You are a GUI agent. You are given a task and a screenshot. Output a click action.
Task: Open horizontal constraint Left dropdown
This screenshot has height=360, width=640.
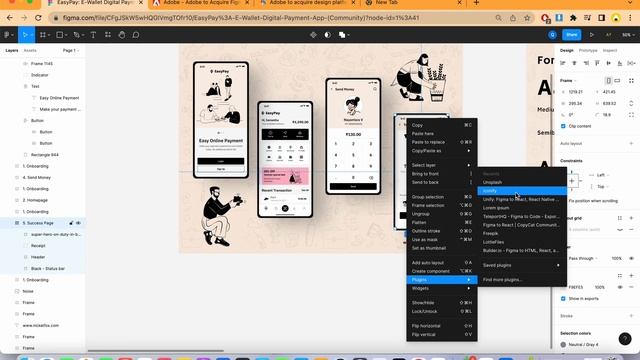(602, 175)
